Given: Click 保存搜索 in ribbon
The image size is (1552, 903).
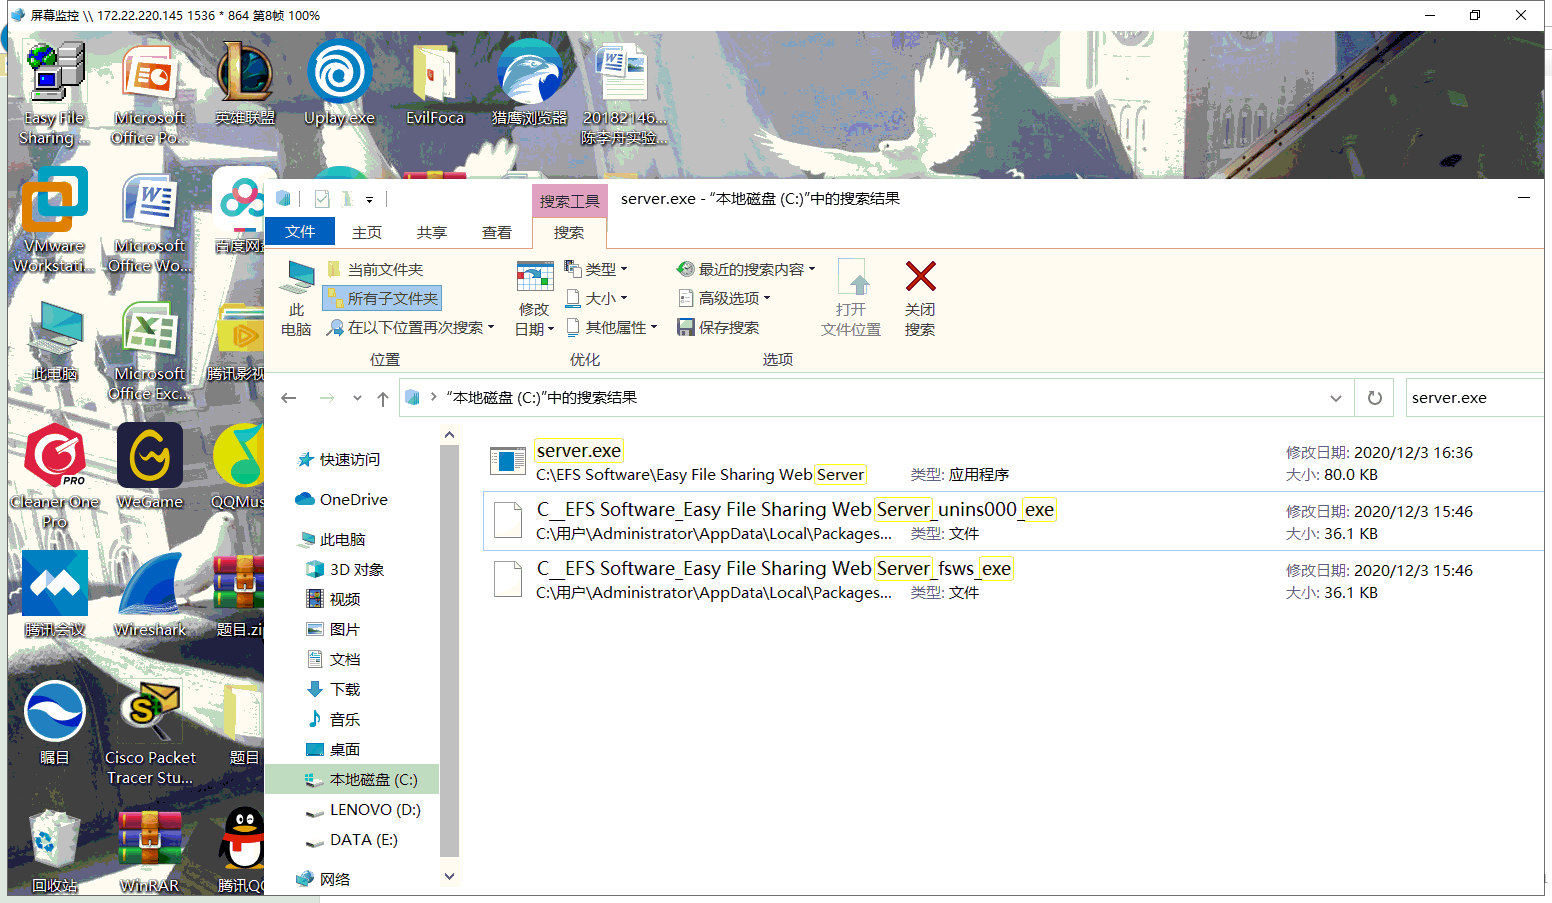Looking at the screenshot, I should 719,327.
